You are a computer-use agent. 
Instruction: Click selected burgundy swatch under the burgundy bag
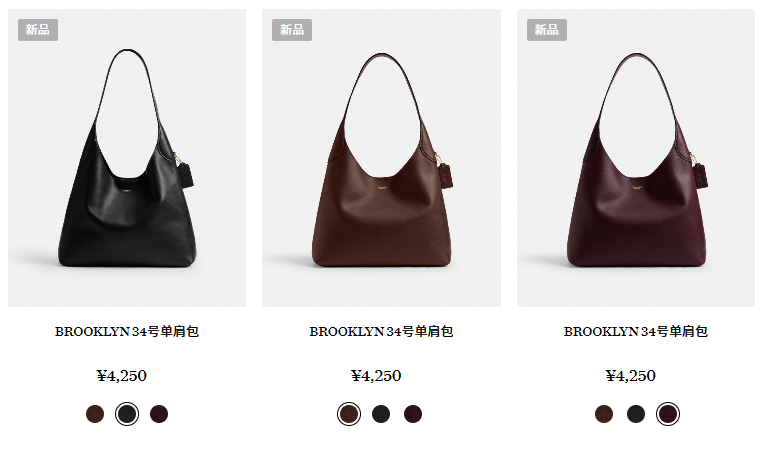click(668, 414)
